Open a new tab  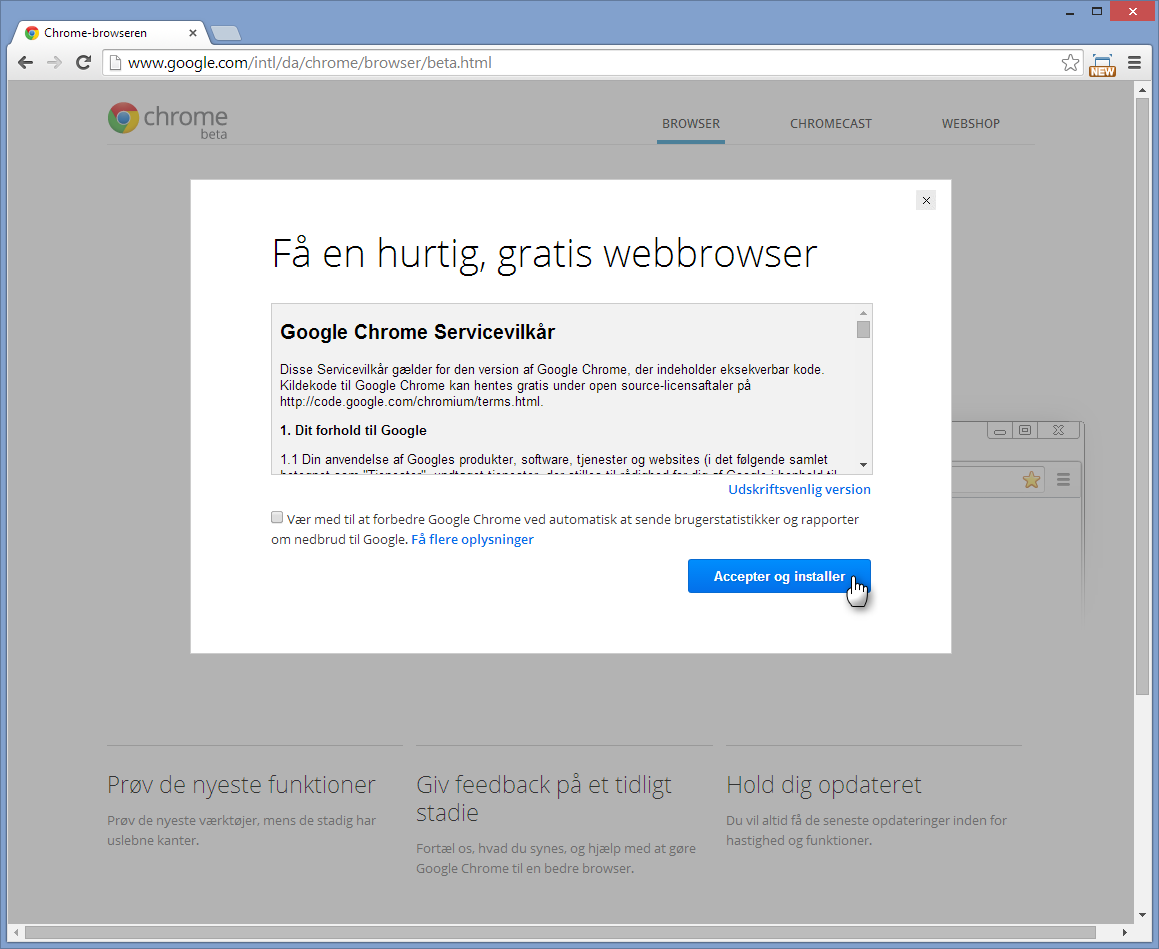point(226,33)
